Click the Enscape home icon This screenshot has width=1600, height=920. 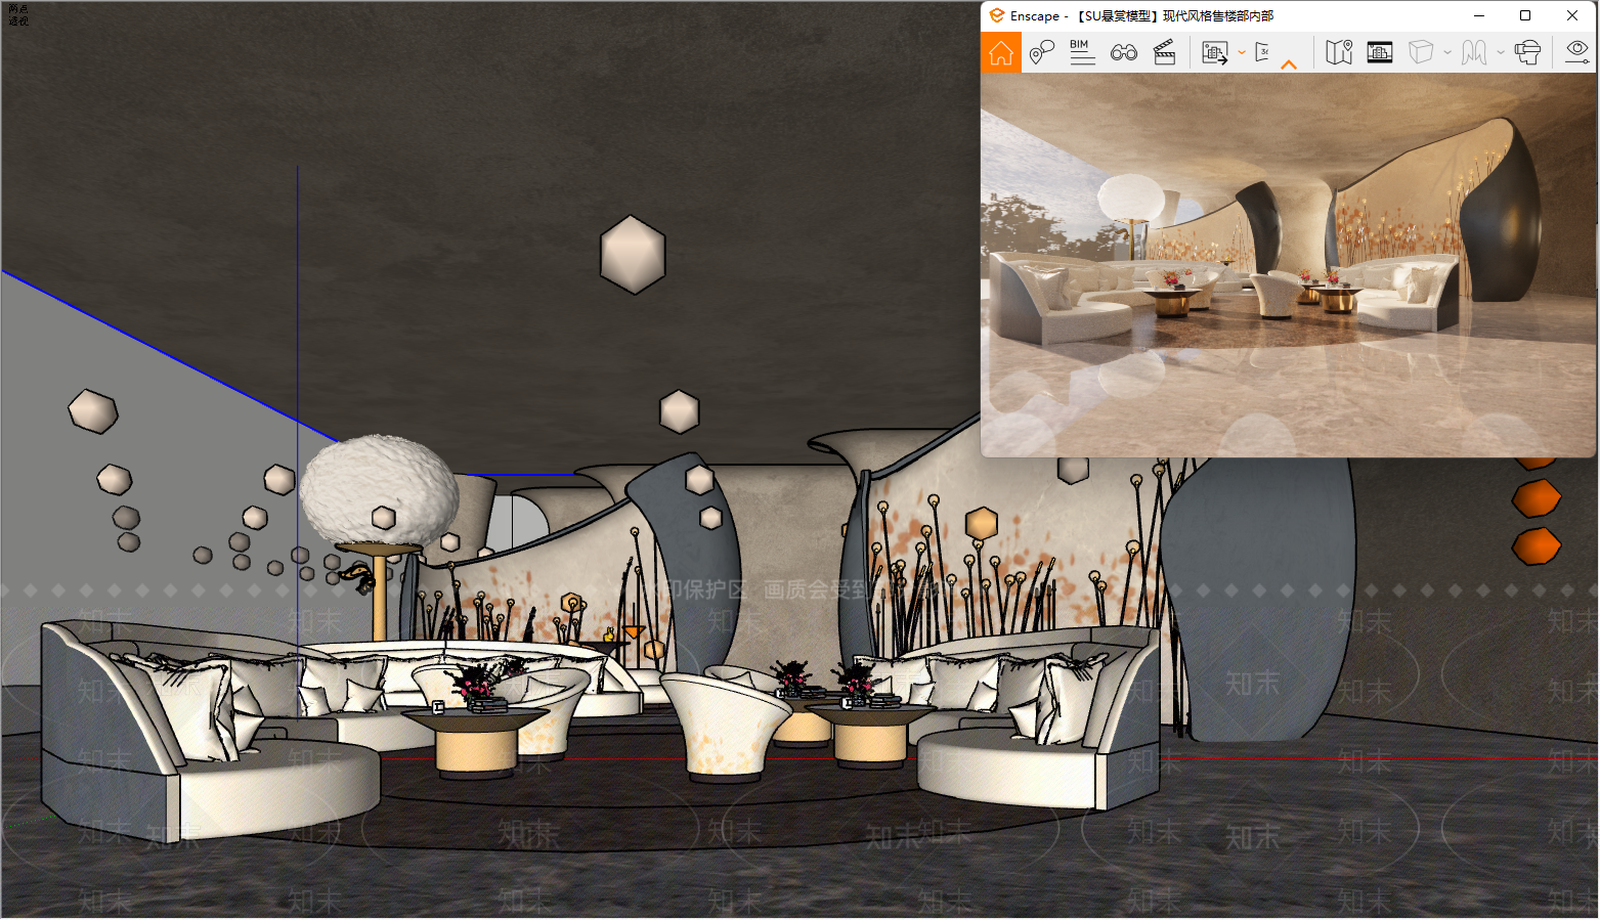tap(1001, 53)
